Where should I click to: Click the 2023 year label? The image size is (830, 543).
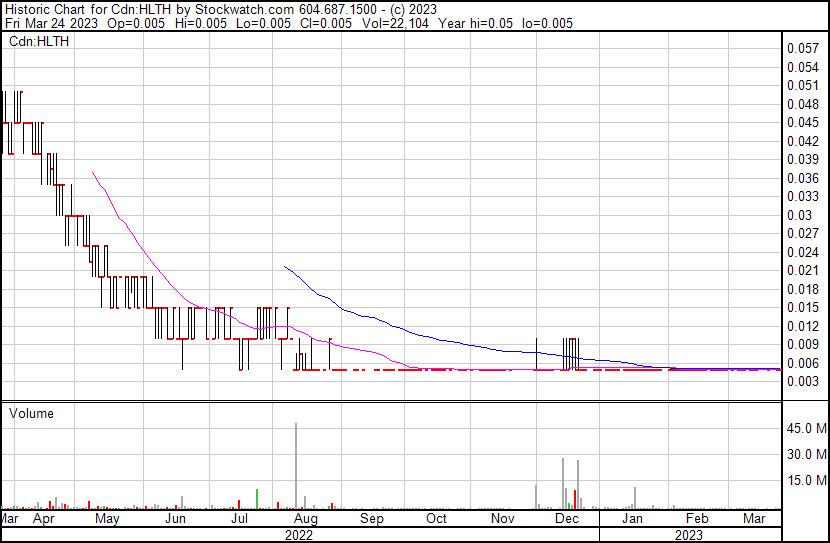pos(688,535)
